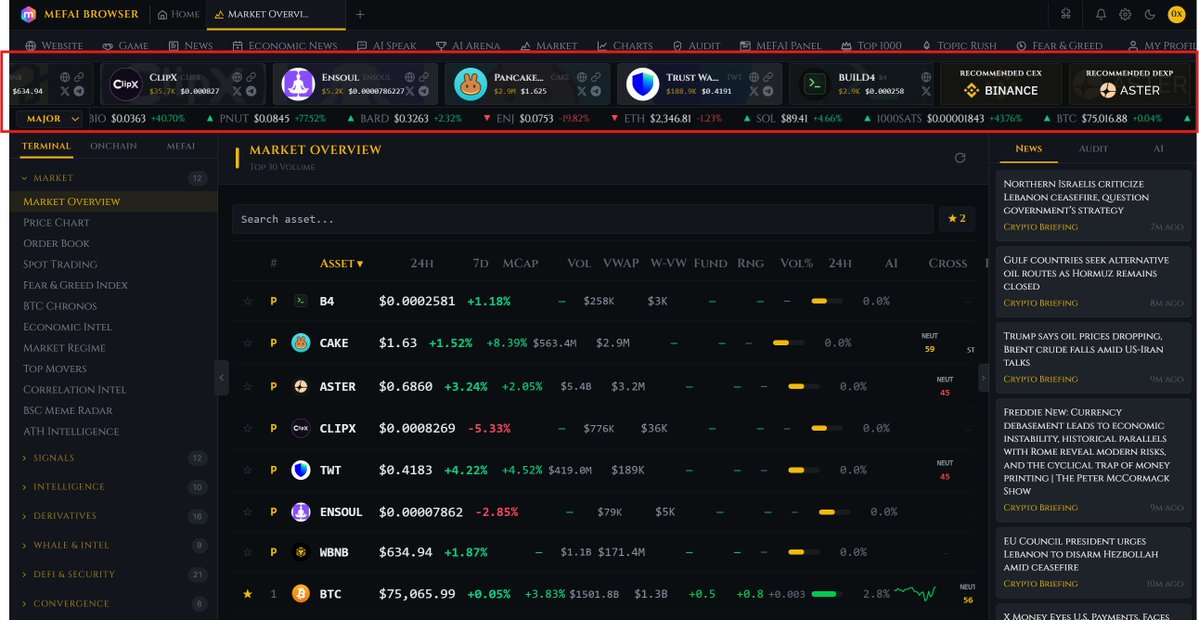
Task: Open the extensions puzzle icon in top bar
Action: pyautogui.click(x=1066, y=14)
